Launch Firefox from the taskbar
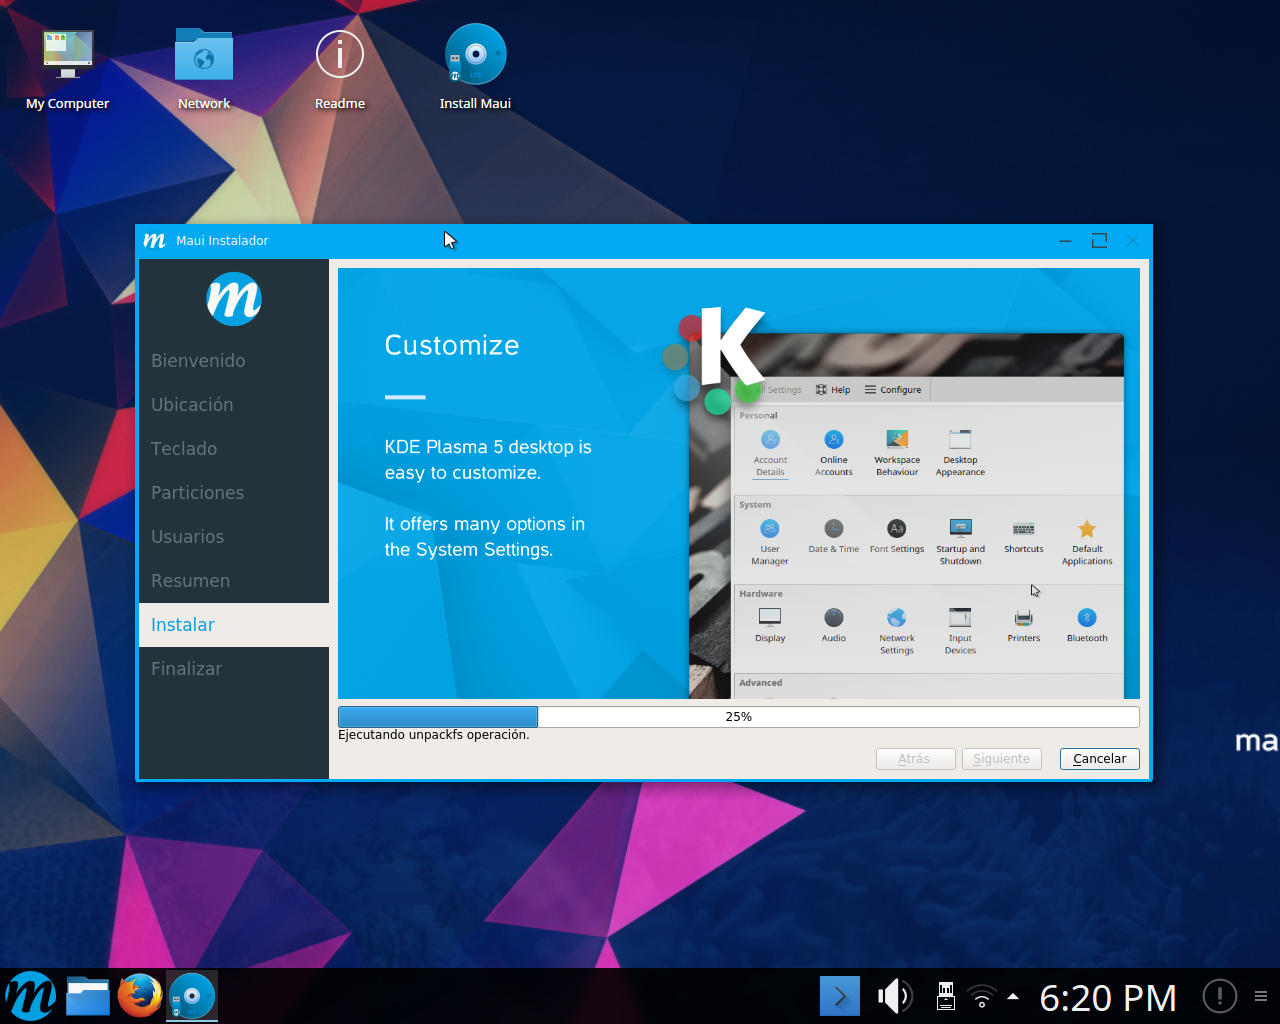1280x1024 pixels. [x=140, y=996]
